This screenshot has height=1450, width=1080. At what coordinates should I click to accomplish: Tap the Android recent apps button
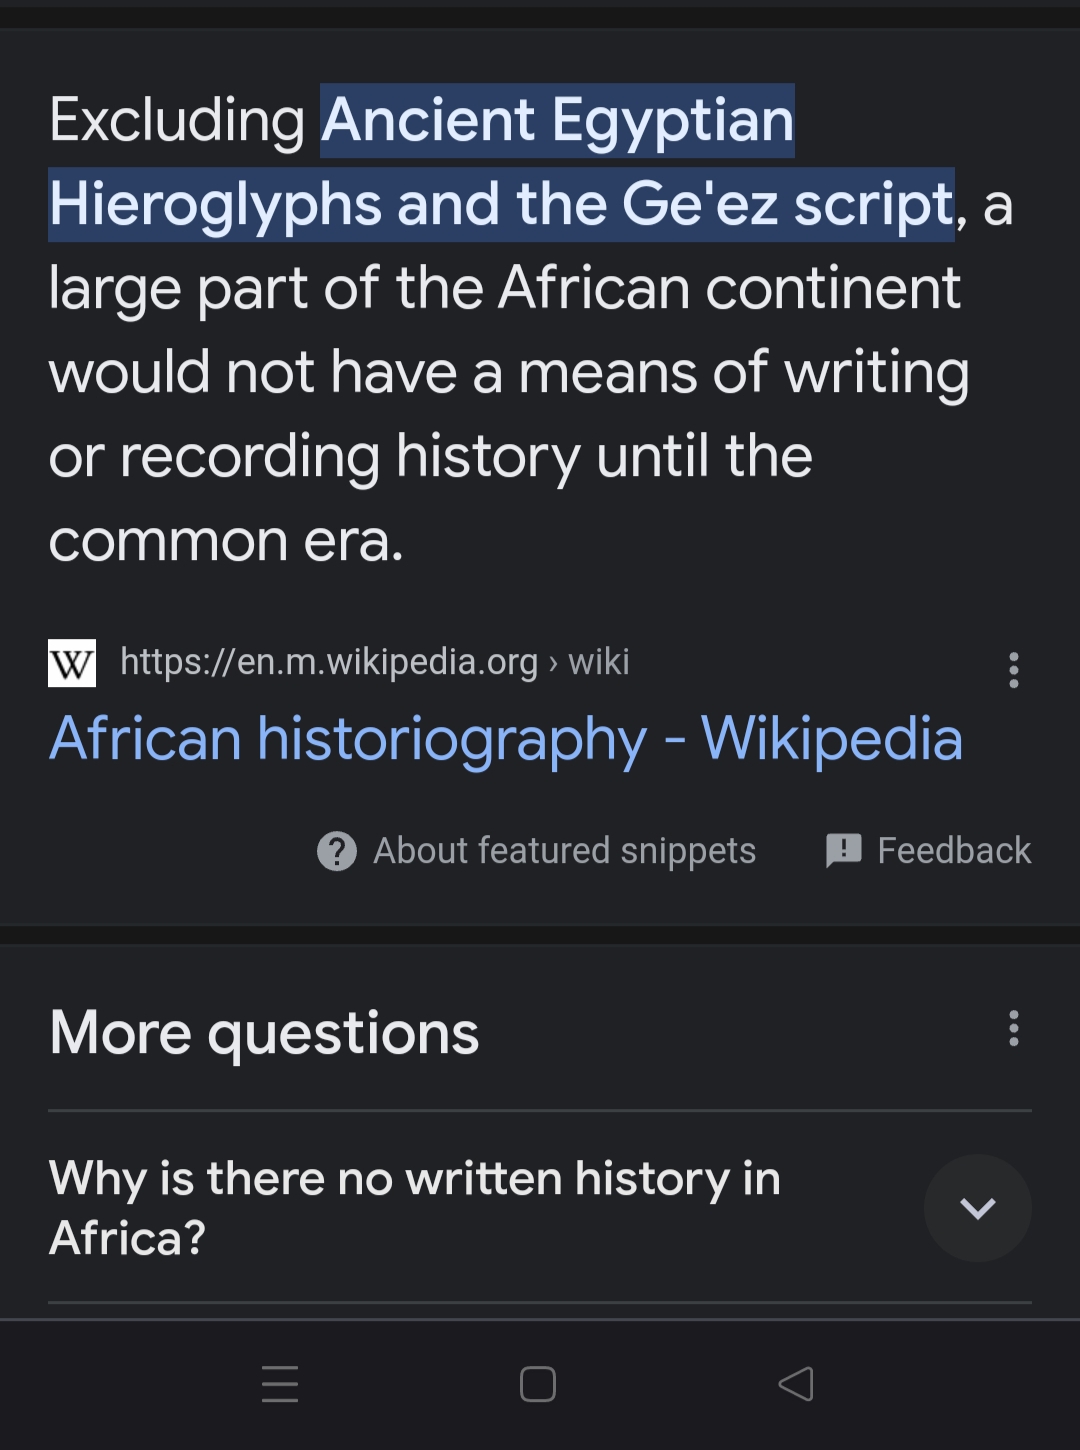coord(280,1384)
